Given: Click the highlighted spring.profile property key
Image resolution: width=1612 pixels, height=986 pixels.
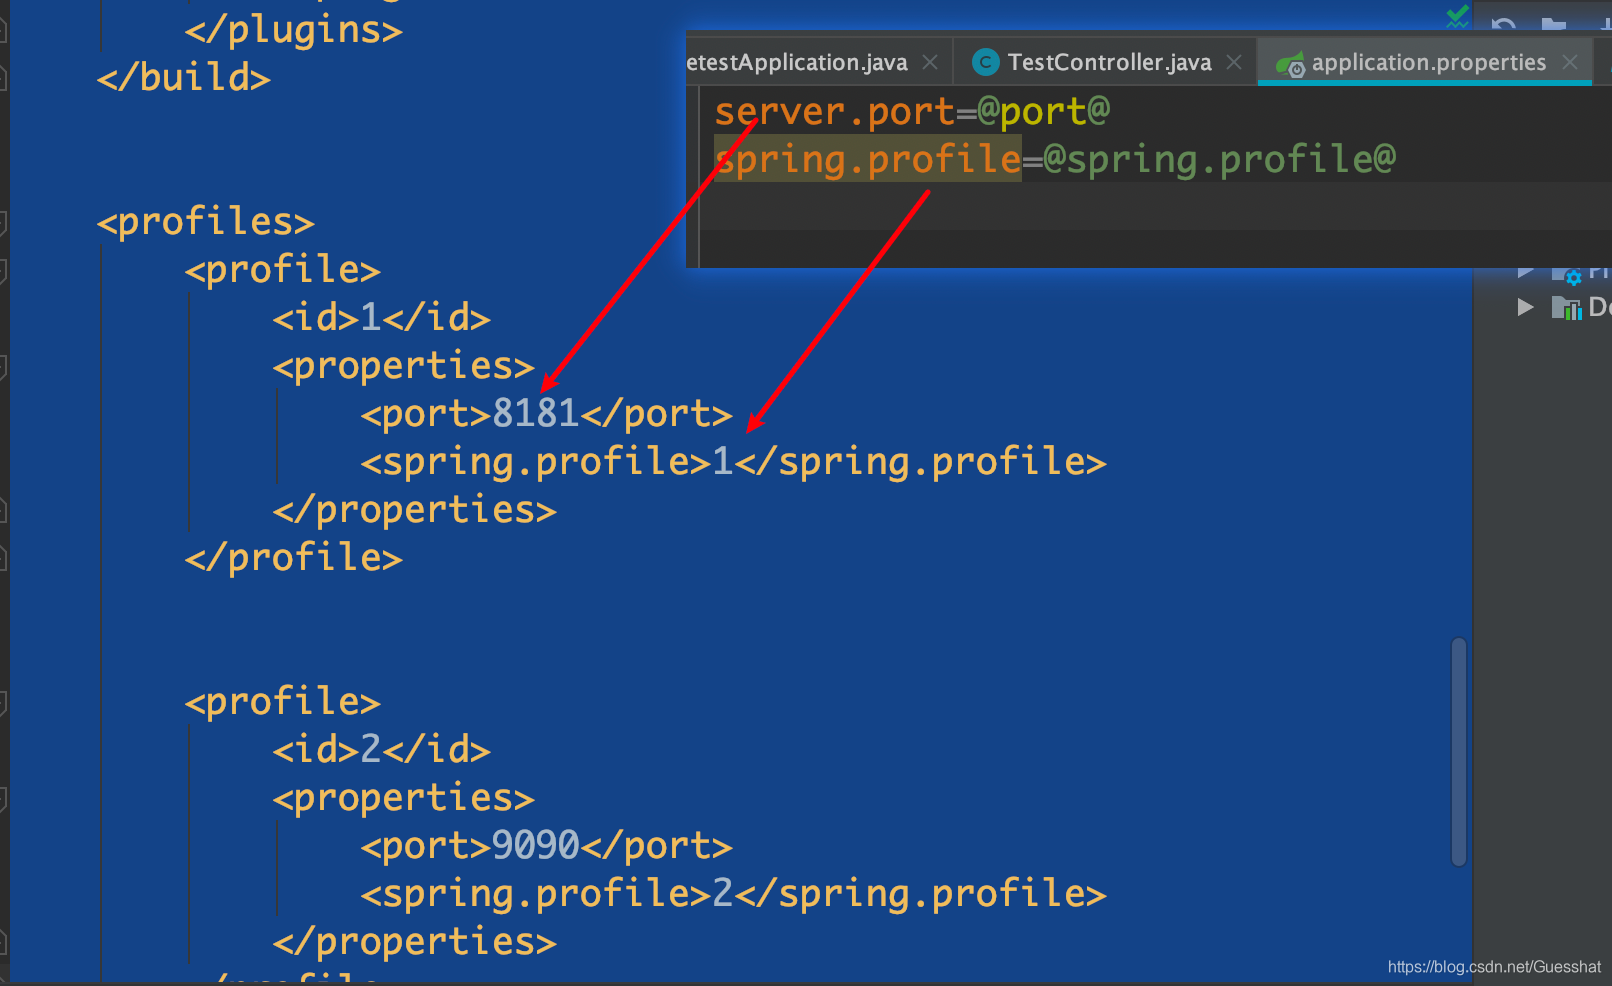Looking at the screenshot, I should [868, 159].
